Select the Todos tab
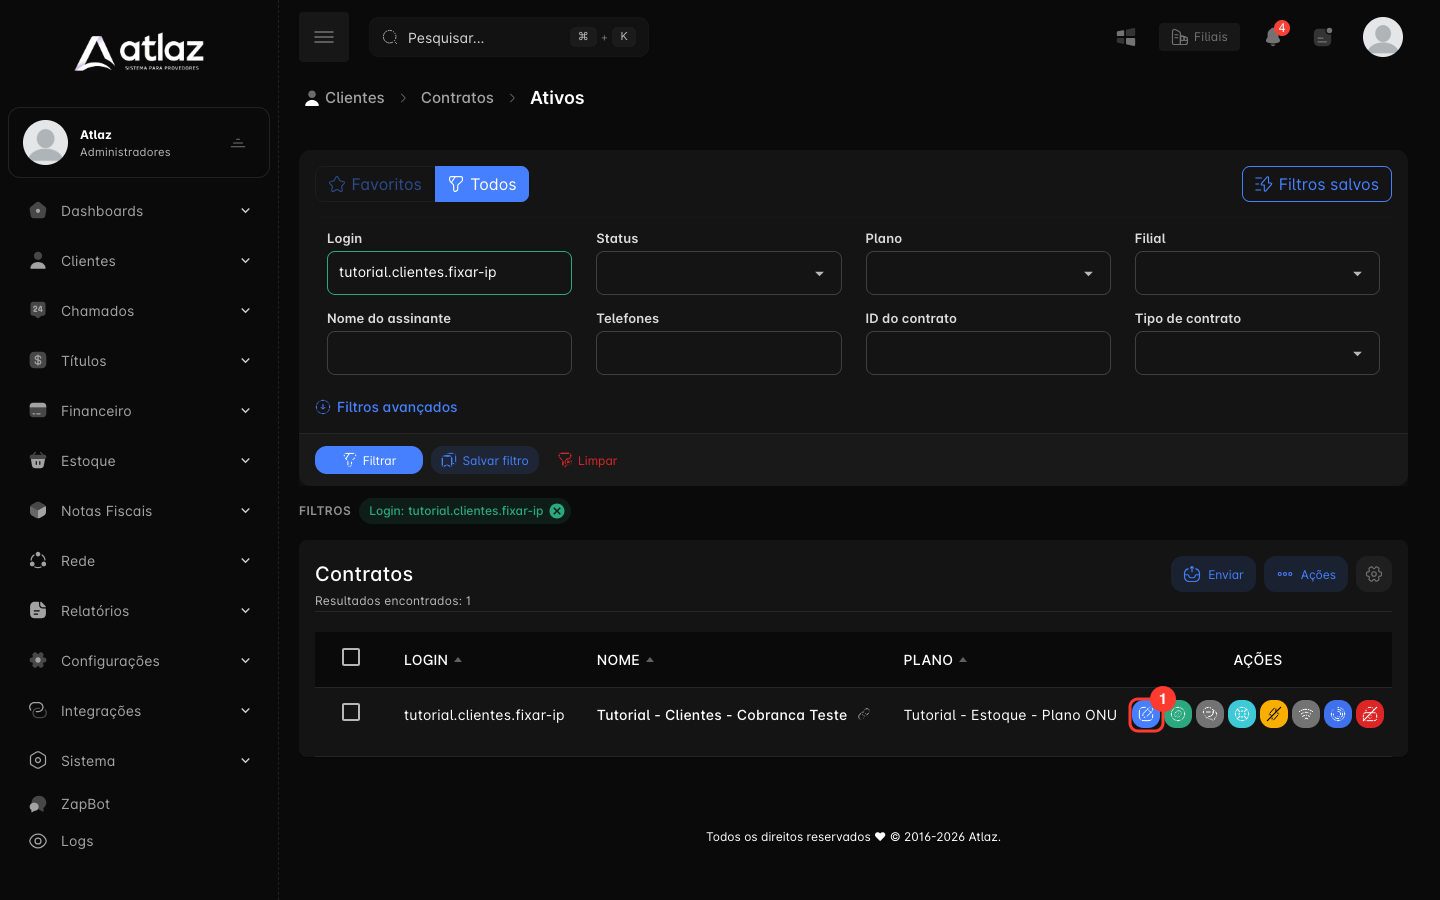This screenshot has height=900, width=1440. point(482,184)
